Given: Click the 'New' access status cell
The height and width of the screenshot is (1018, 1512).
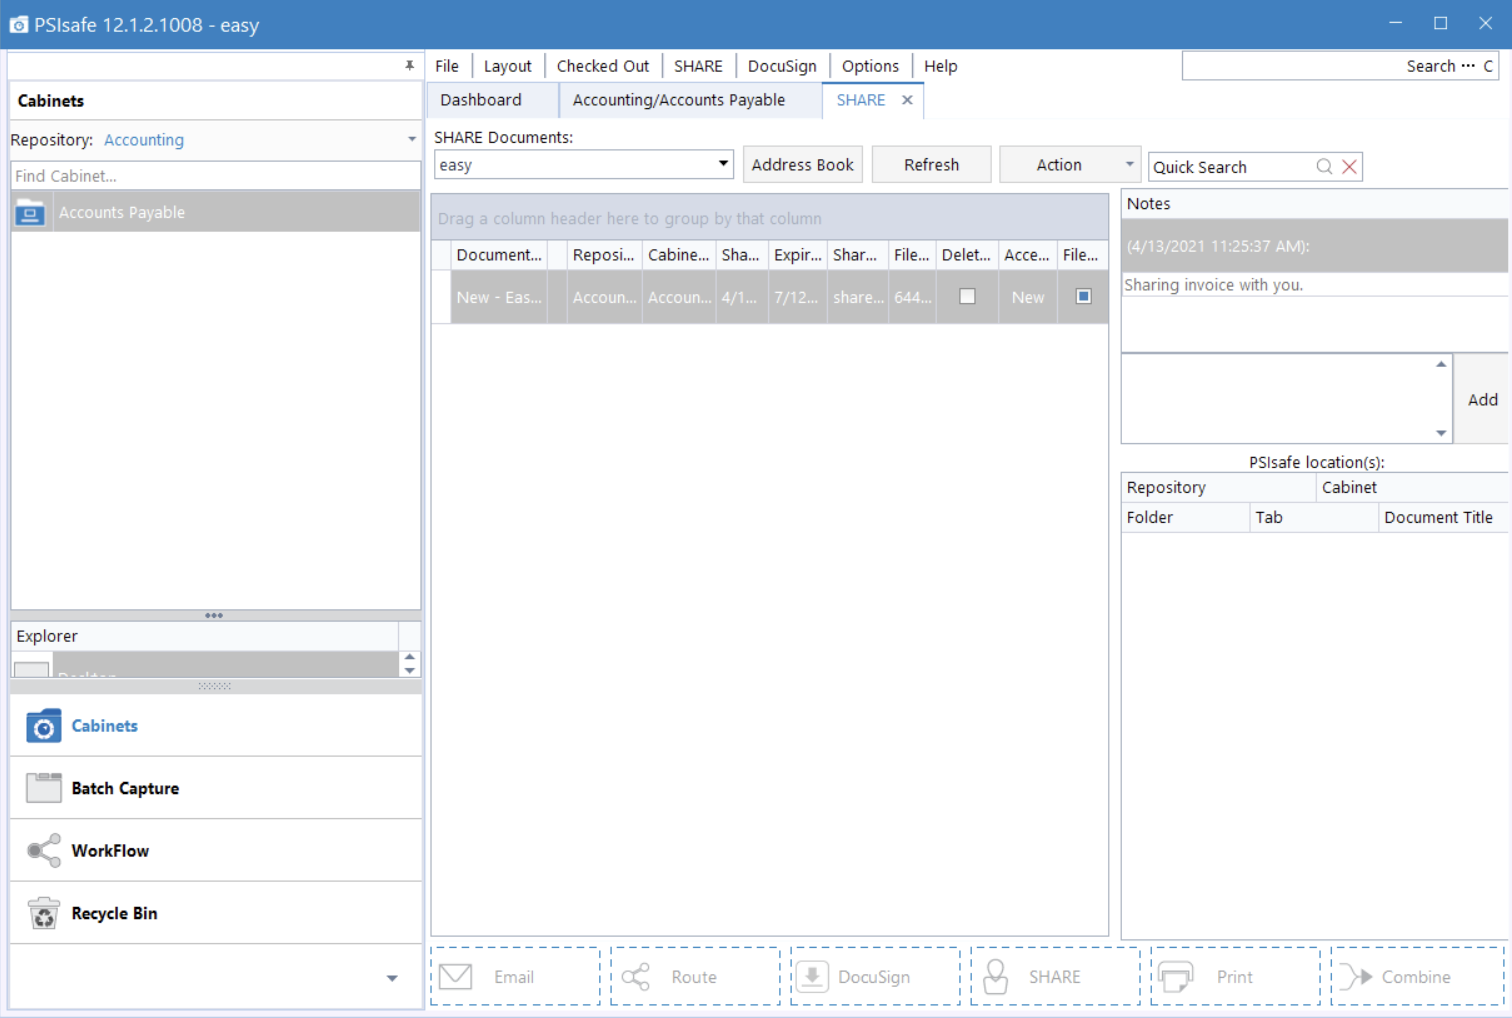Looking at the screenshot, I should click(1027, 297).
